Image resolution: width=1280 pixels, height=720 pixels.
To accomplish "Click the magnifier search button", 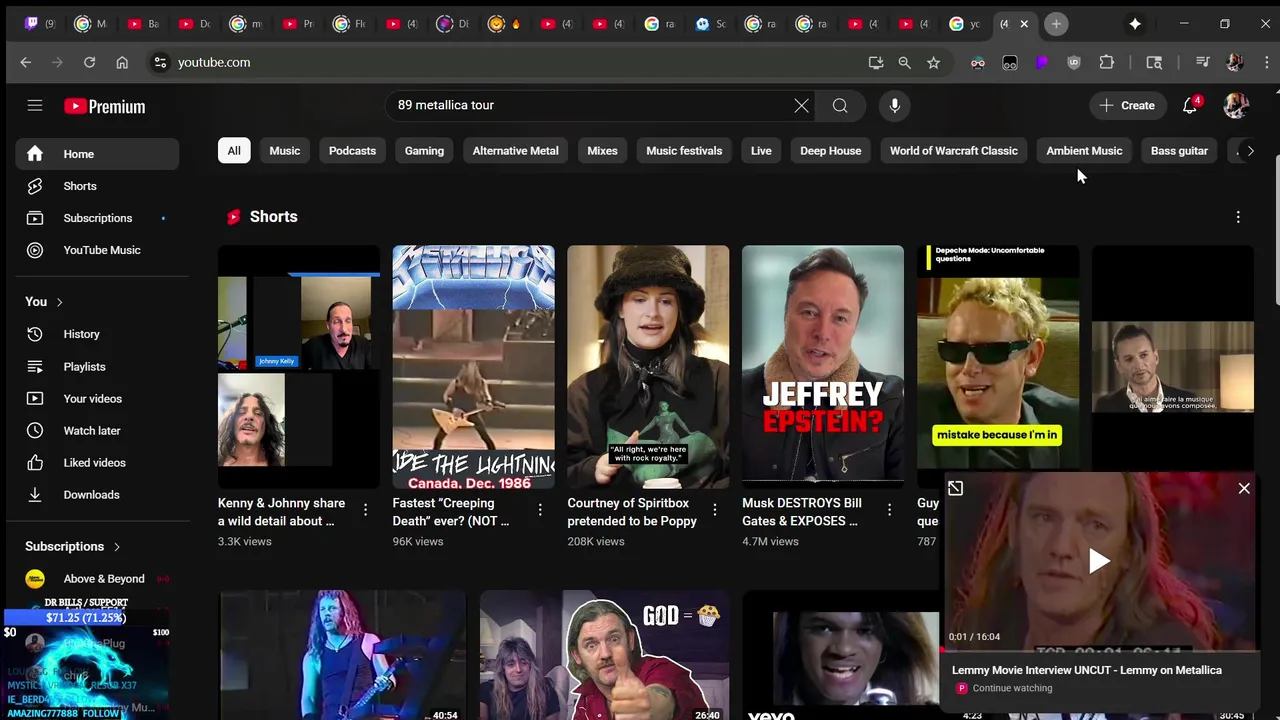I will (x=840, y=105).
